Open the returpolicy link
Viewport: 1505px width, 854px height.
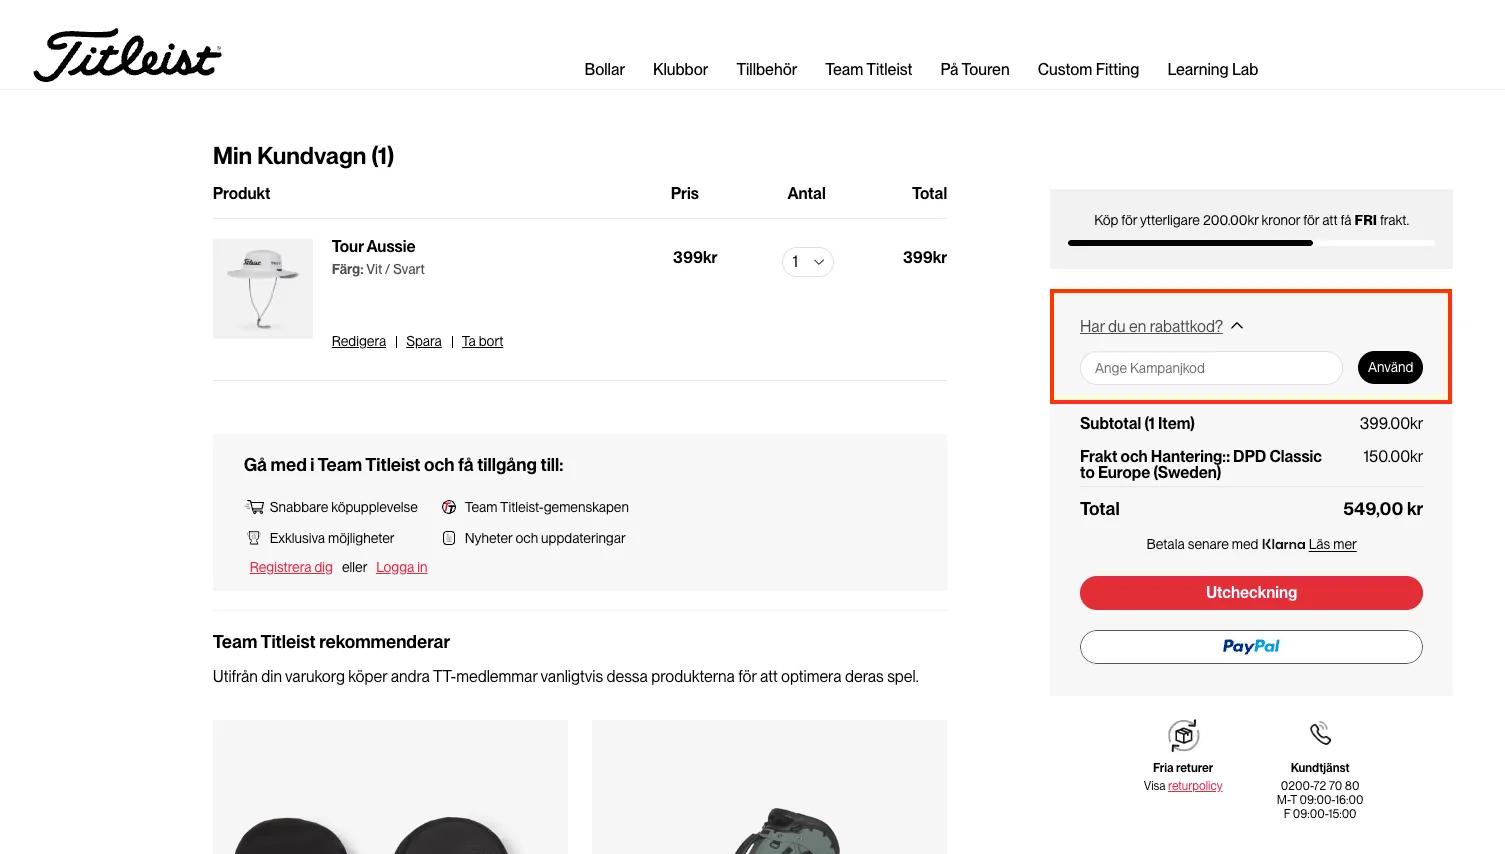[x=1195, y=785]
